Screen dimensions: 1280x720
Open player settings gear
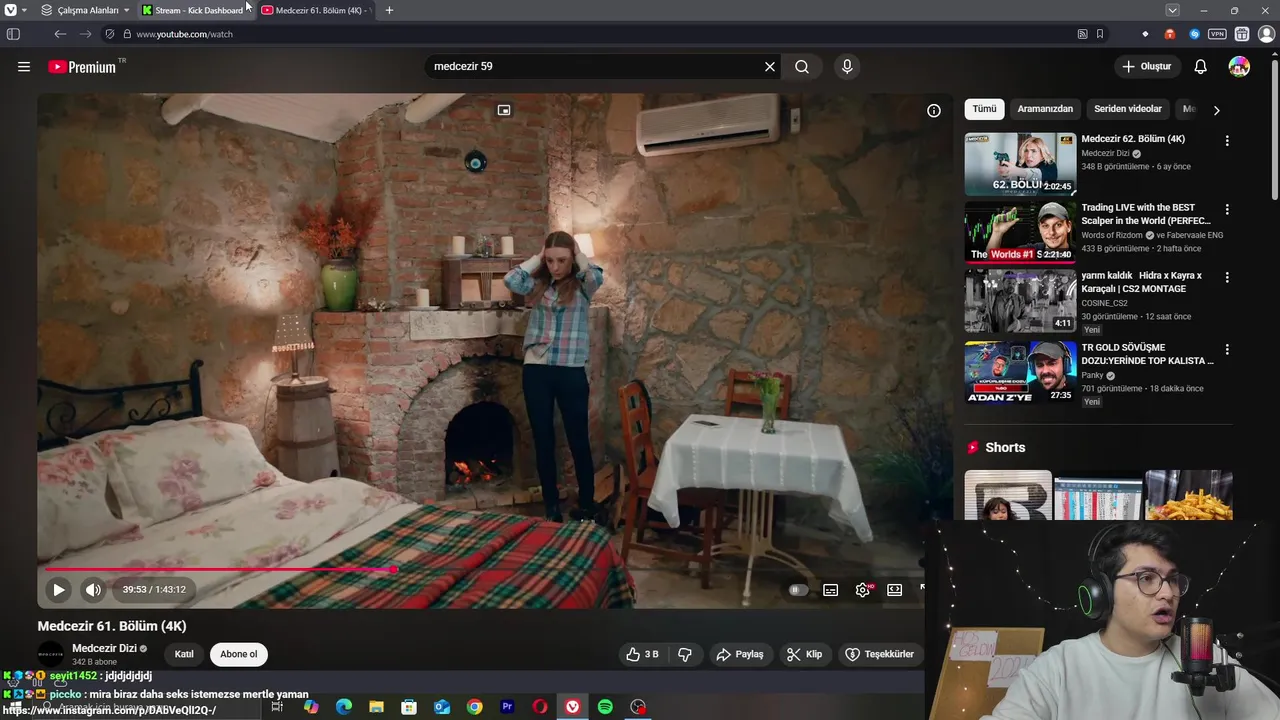click(x=863, y=590)
